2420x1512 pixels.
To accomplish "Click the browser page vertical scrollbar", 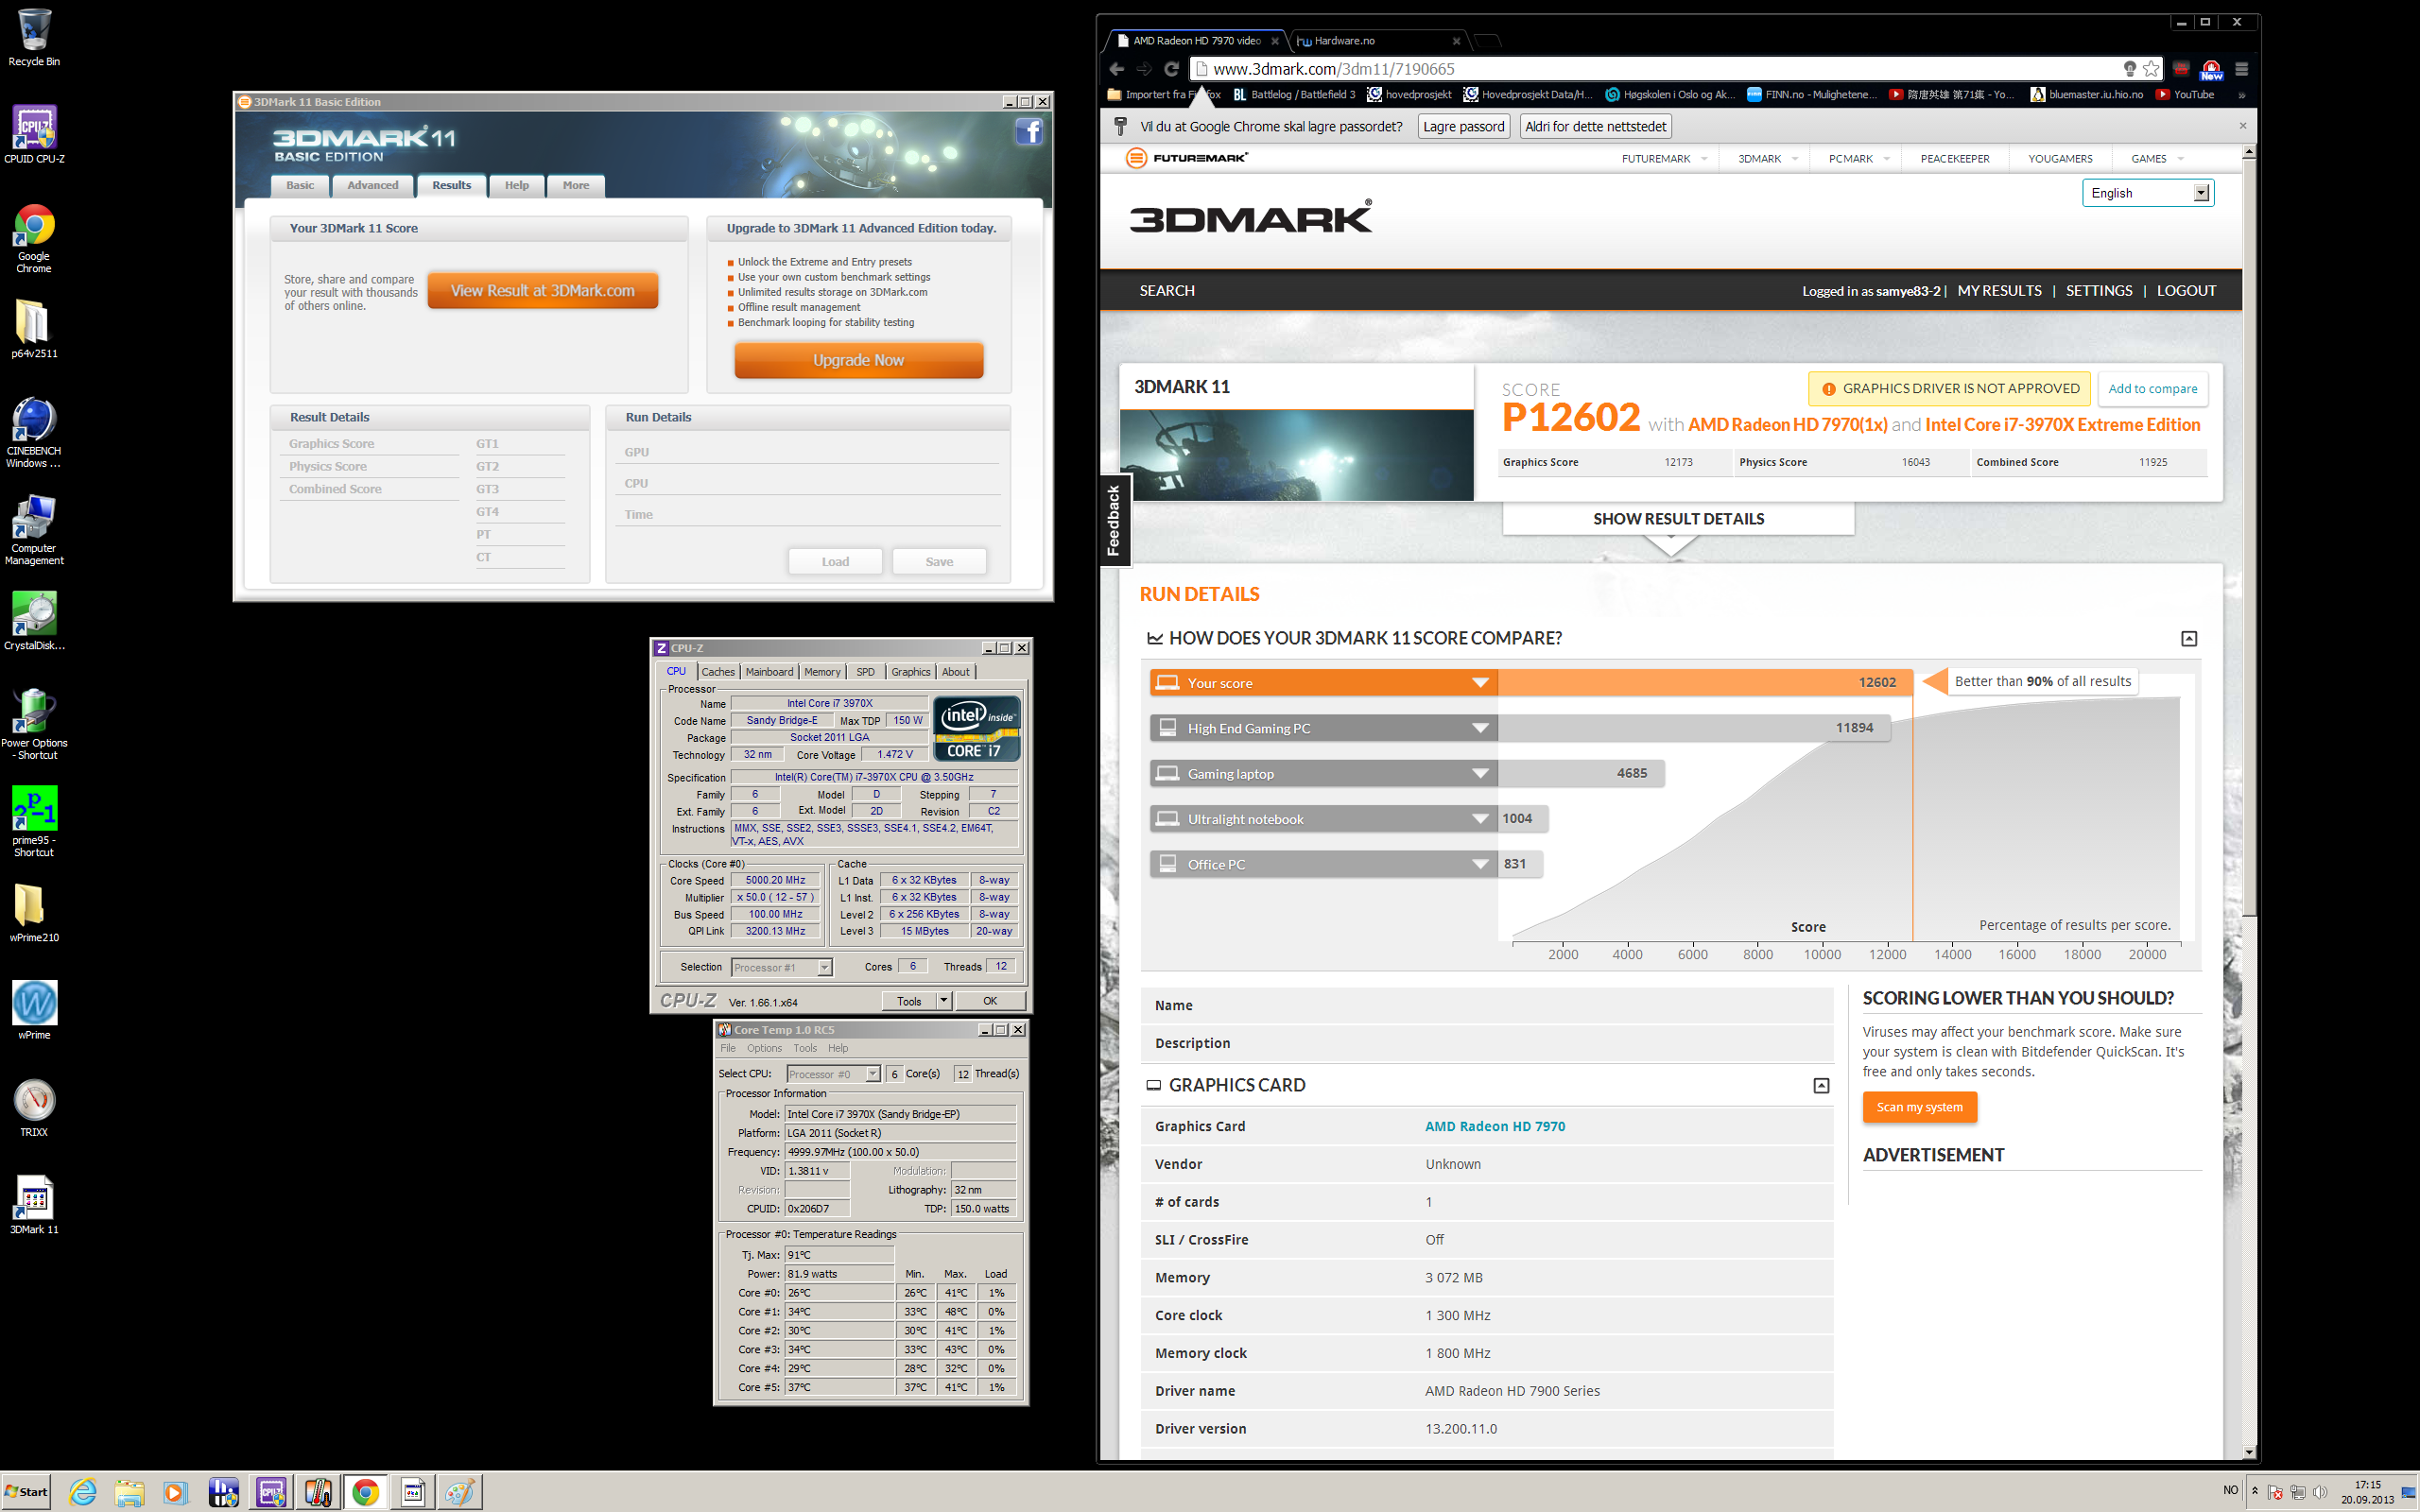I will point(2249,540).
